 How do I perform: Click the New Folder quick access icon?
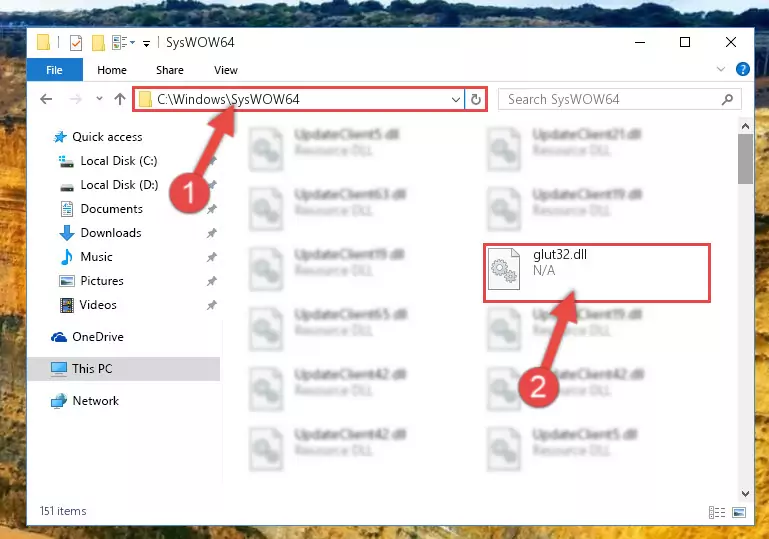pos(99,43)
